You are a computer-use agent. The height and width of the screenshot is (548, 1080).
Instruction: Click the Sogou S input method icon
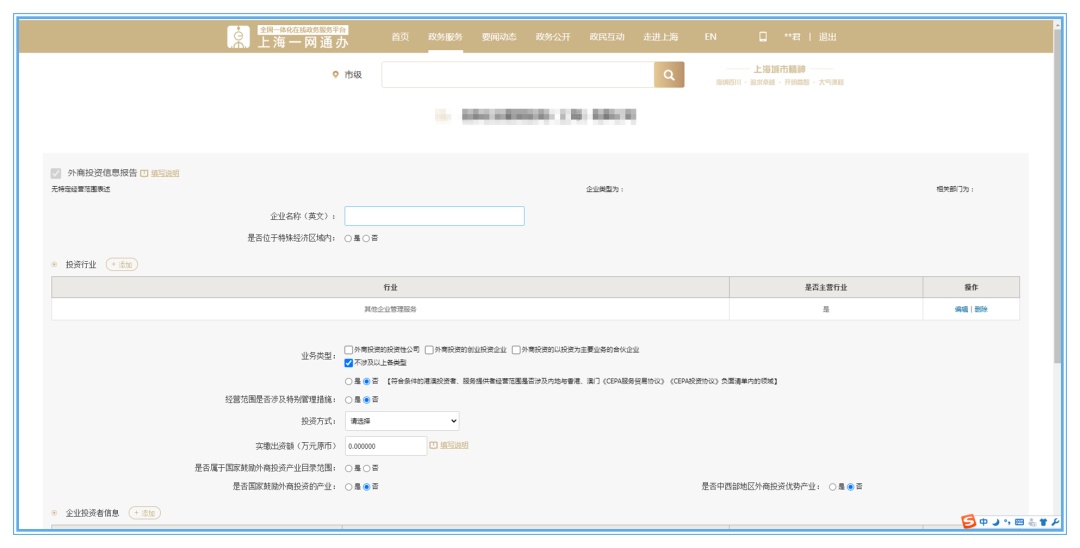tap(968, 521)
